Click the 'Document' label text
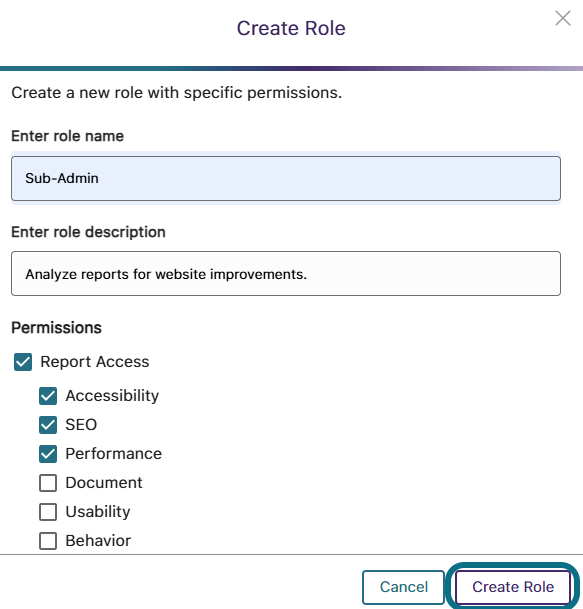The image size is (583, 609). pyautogui.click(x=104, y=483)
